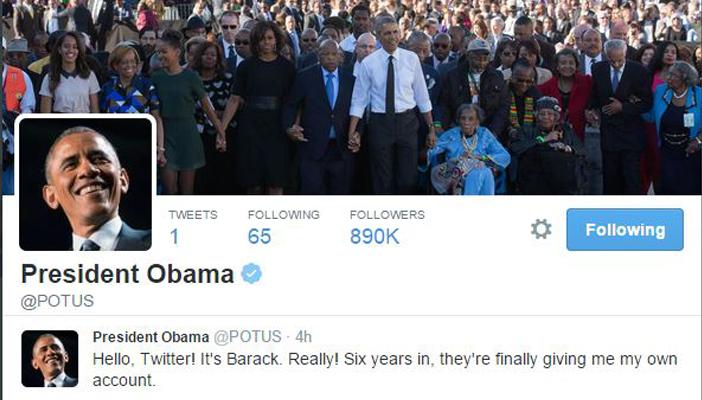Click the FOLLOWING stat label
The height and width of the screenshot is (400, 702).
pos(284,215)
